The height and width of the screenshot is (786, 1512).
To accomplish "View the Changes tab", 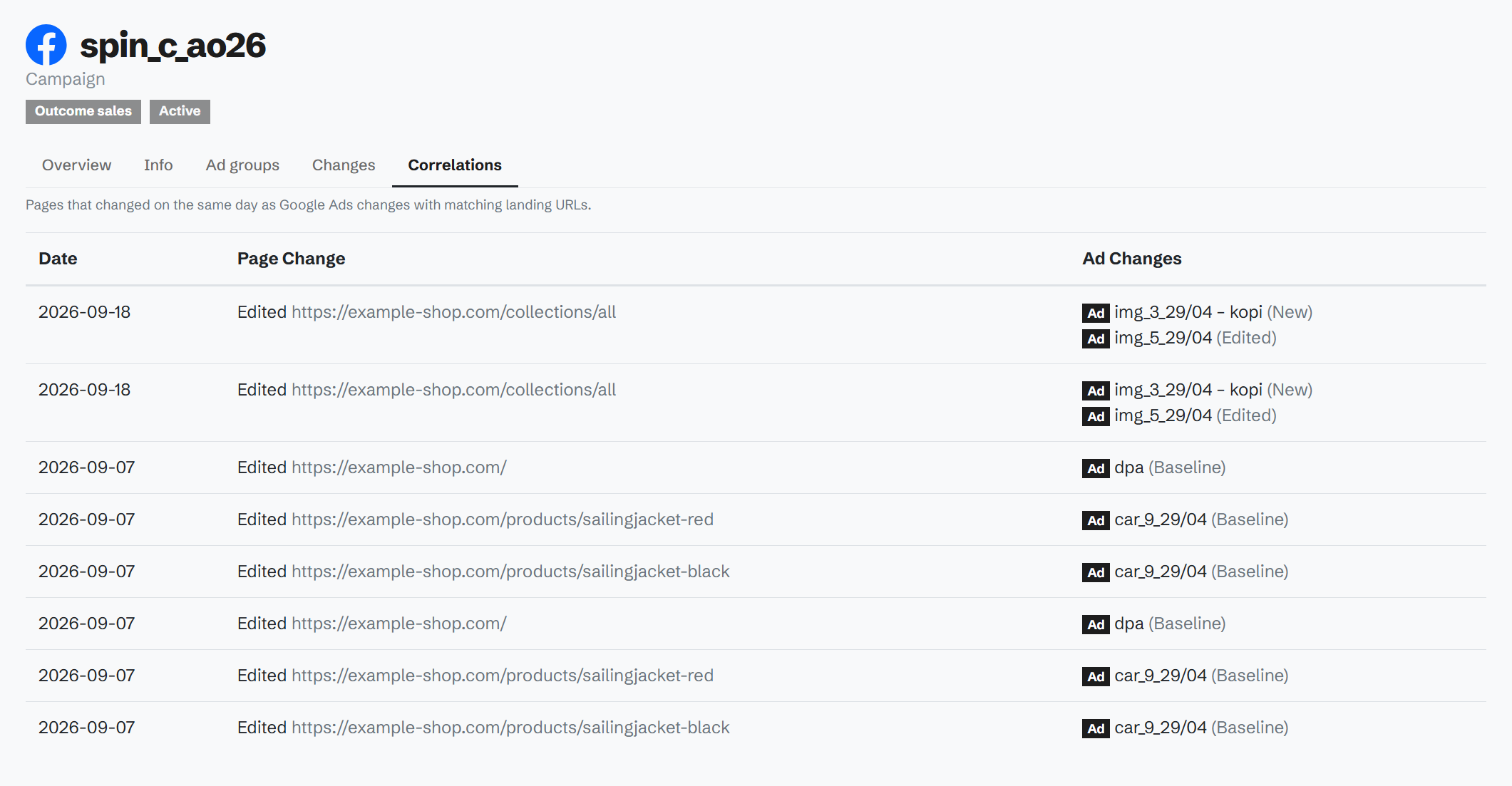I will point(344,165).
